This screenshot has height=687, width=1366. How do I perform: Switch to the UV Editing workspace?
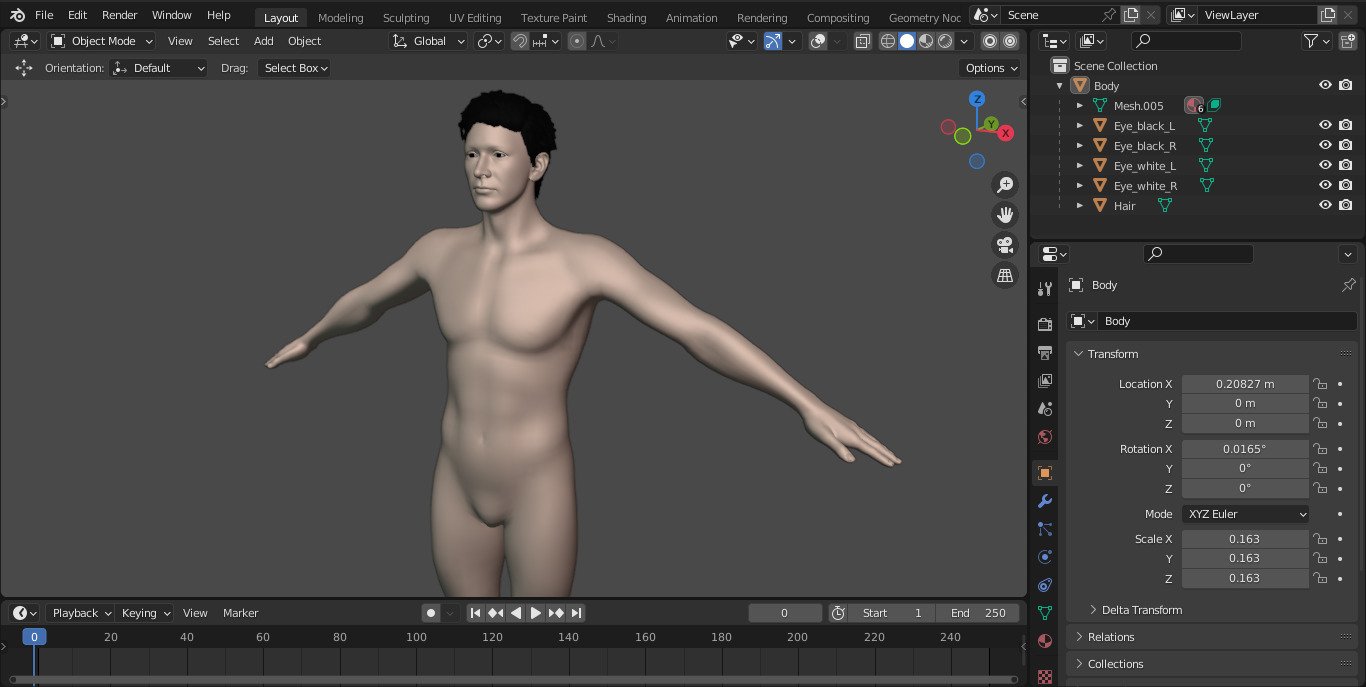click(x=475, y=18)
